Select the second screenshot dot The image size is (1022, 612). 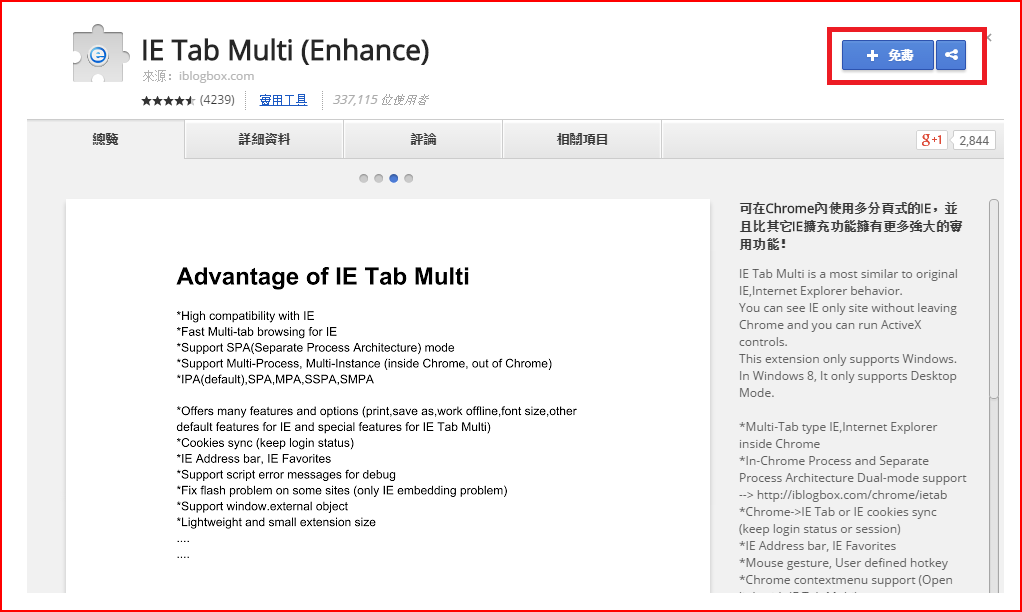click(379, 178)
